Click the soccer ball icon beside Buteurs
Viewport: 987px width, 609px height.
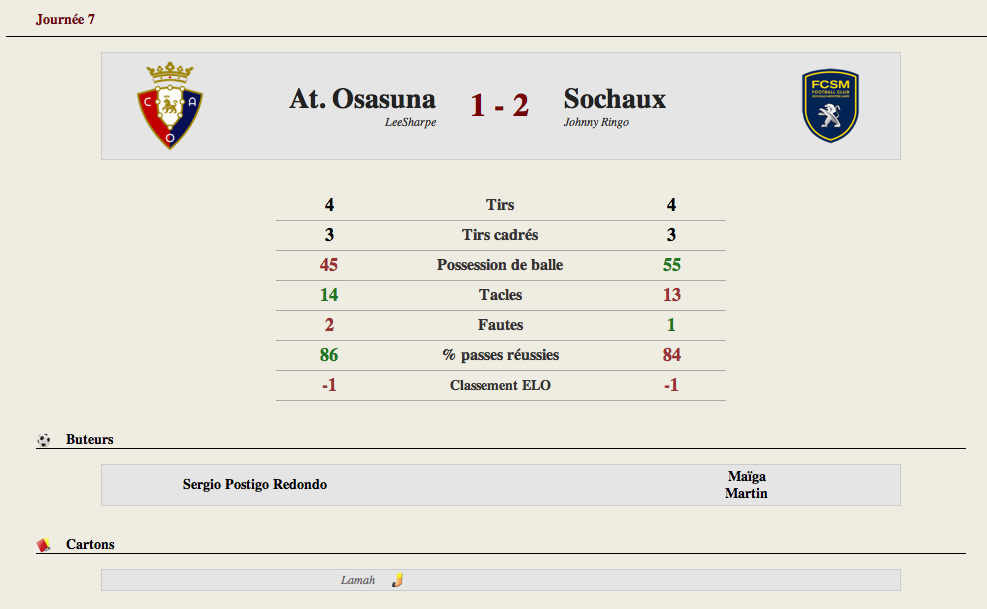pyautogui.click(x=43, y=440)
